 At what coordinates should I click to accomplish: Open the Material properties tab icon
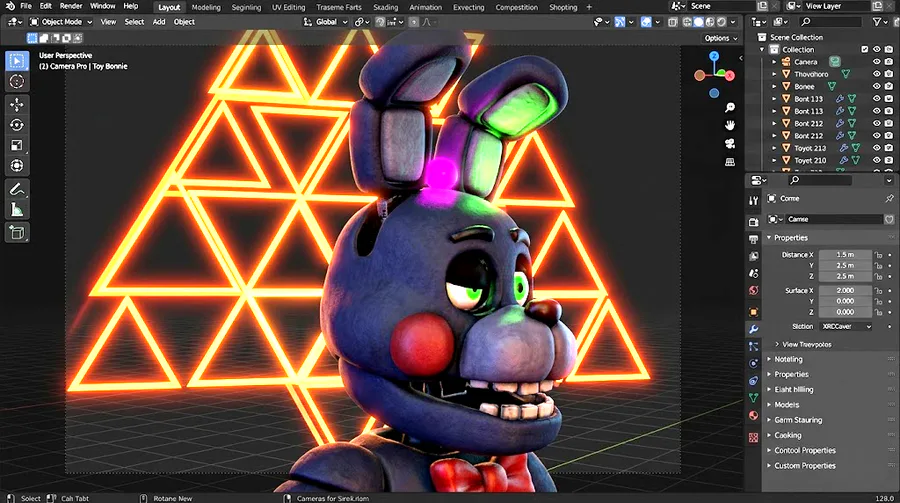pyautogui.click(x=754, y=415)
